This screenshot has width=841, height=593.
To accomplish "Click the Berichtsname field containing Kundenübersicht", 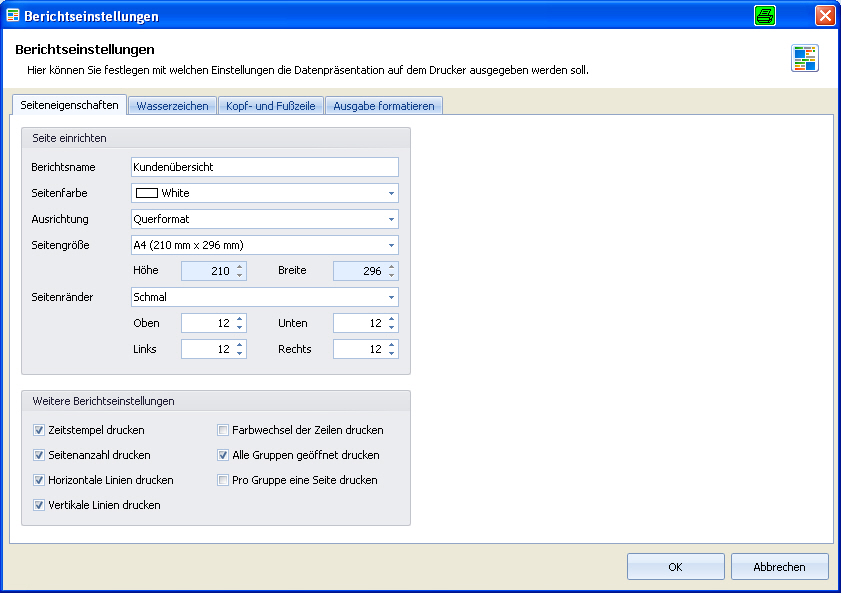I will 265,167.
